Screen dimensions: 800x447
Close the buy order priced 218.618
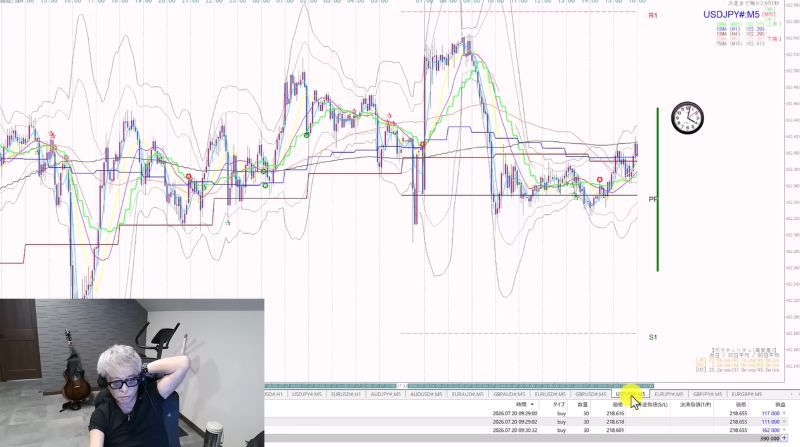[785, 422]
